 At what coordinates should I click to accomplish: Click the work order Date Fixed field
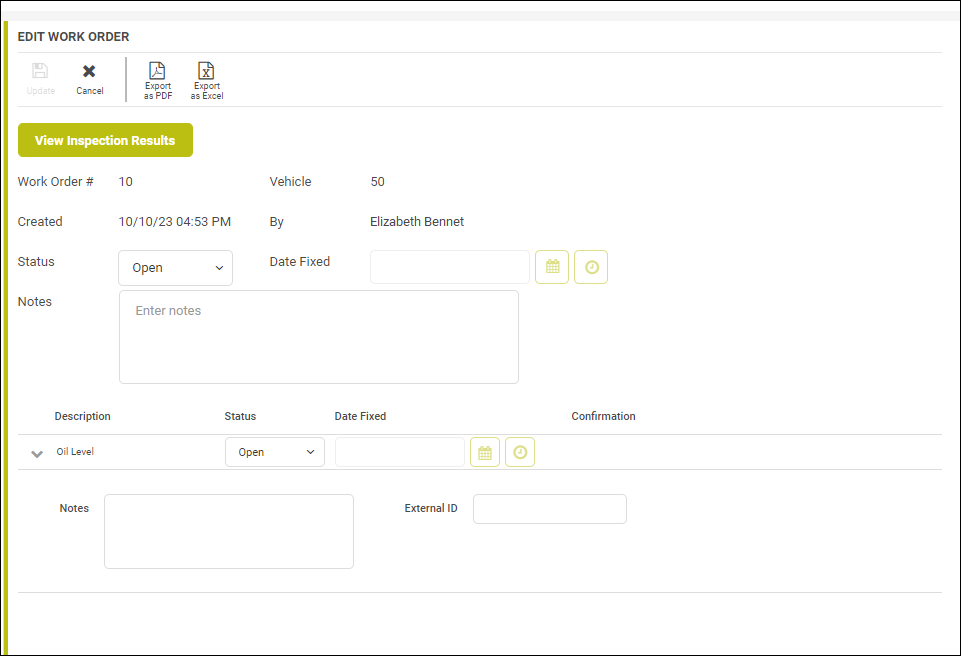[450, 267]
